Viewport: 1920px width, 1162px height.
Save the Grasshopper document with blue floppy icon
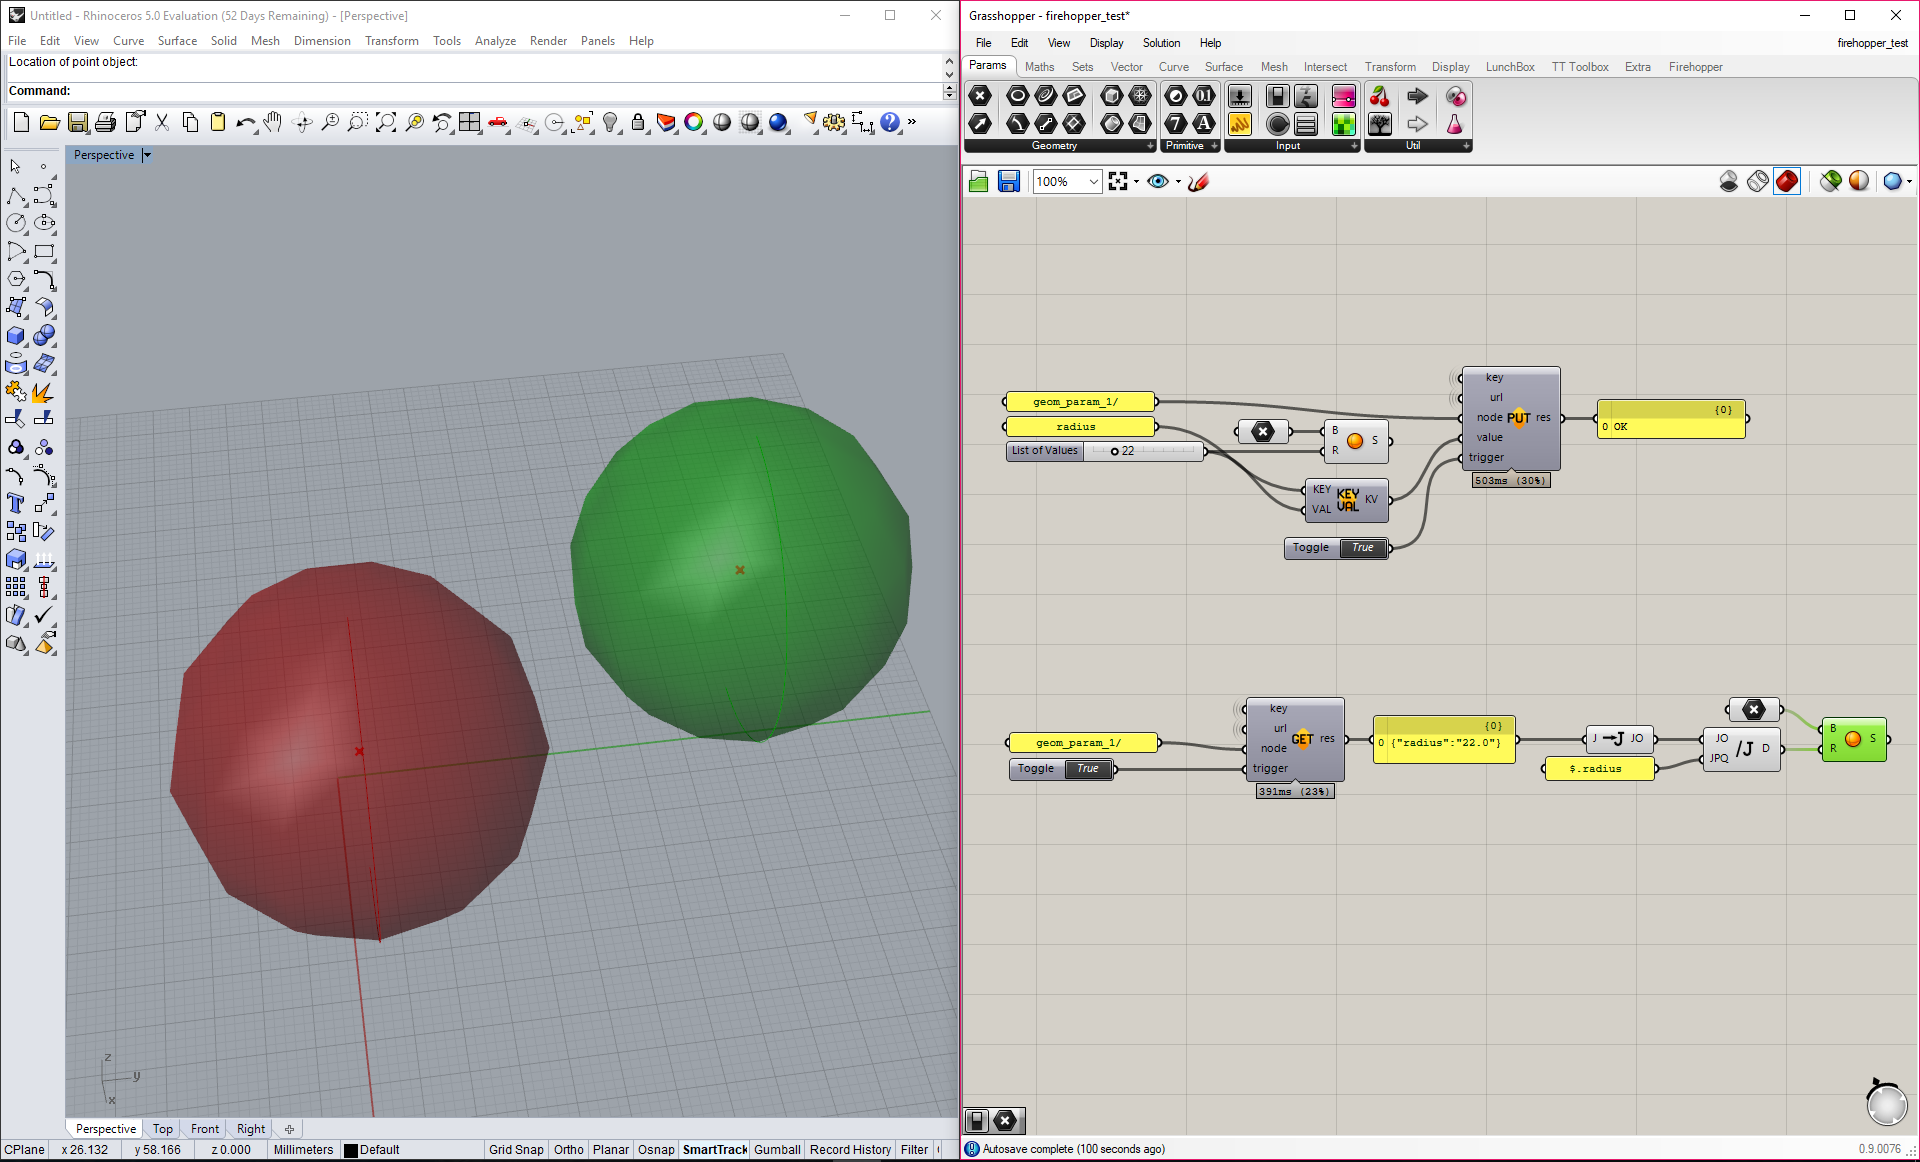click(1009, 181)
